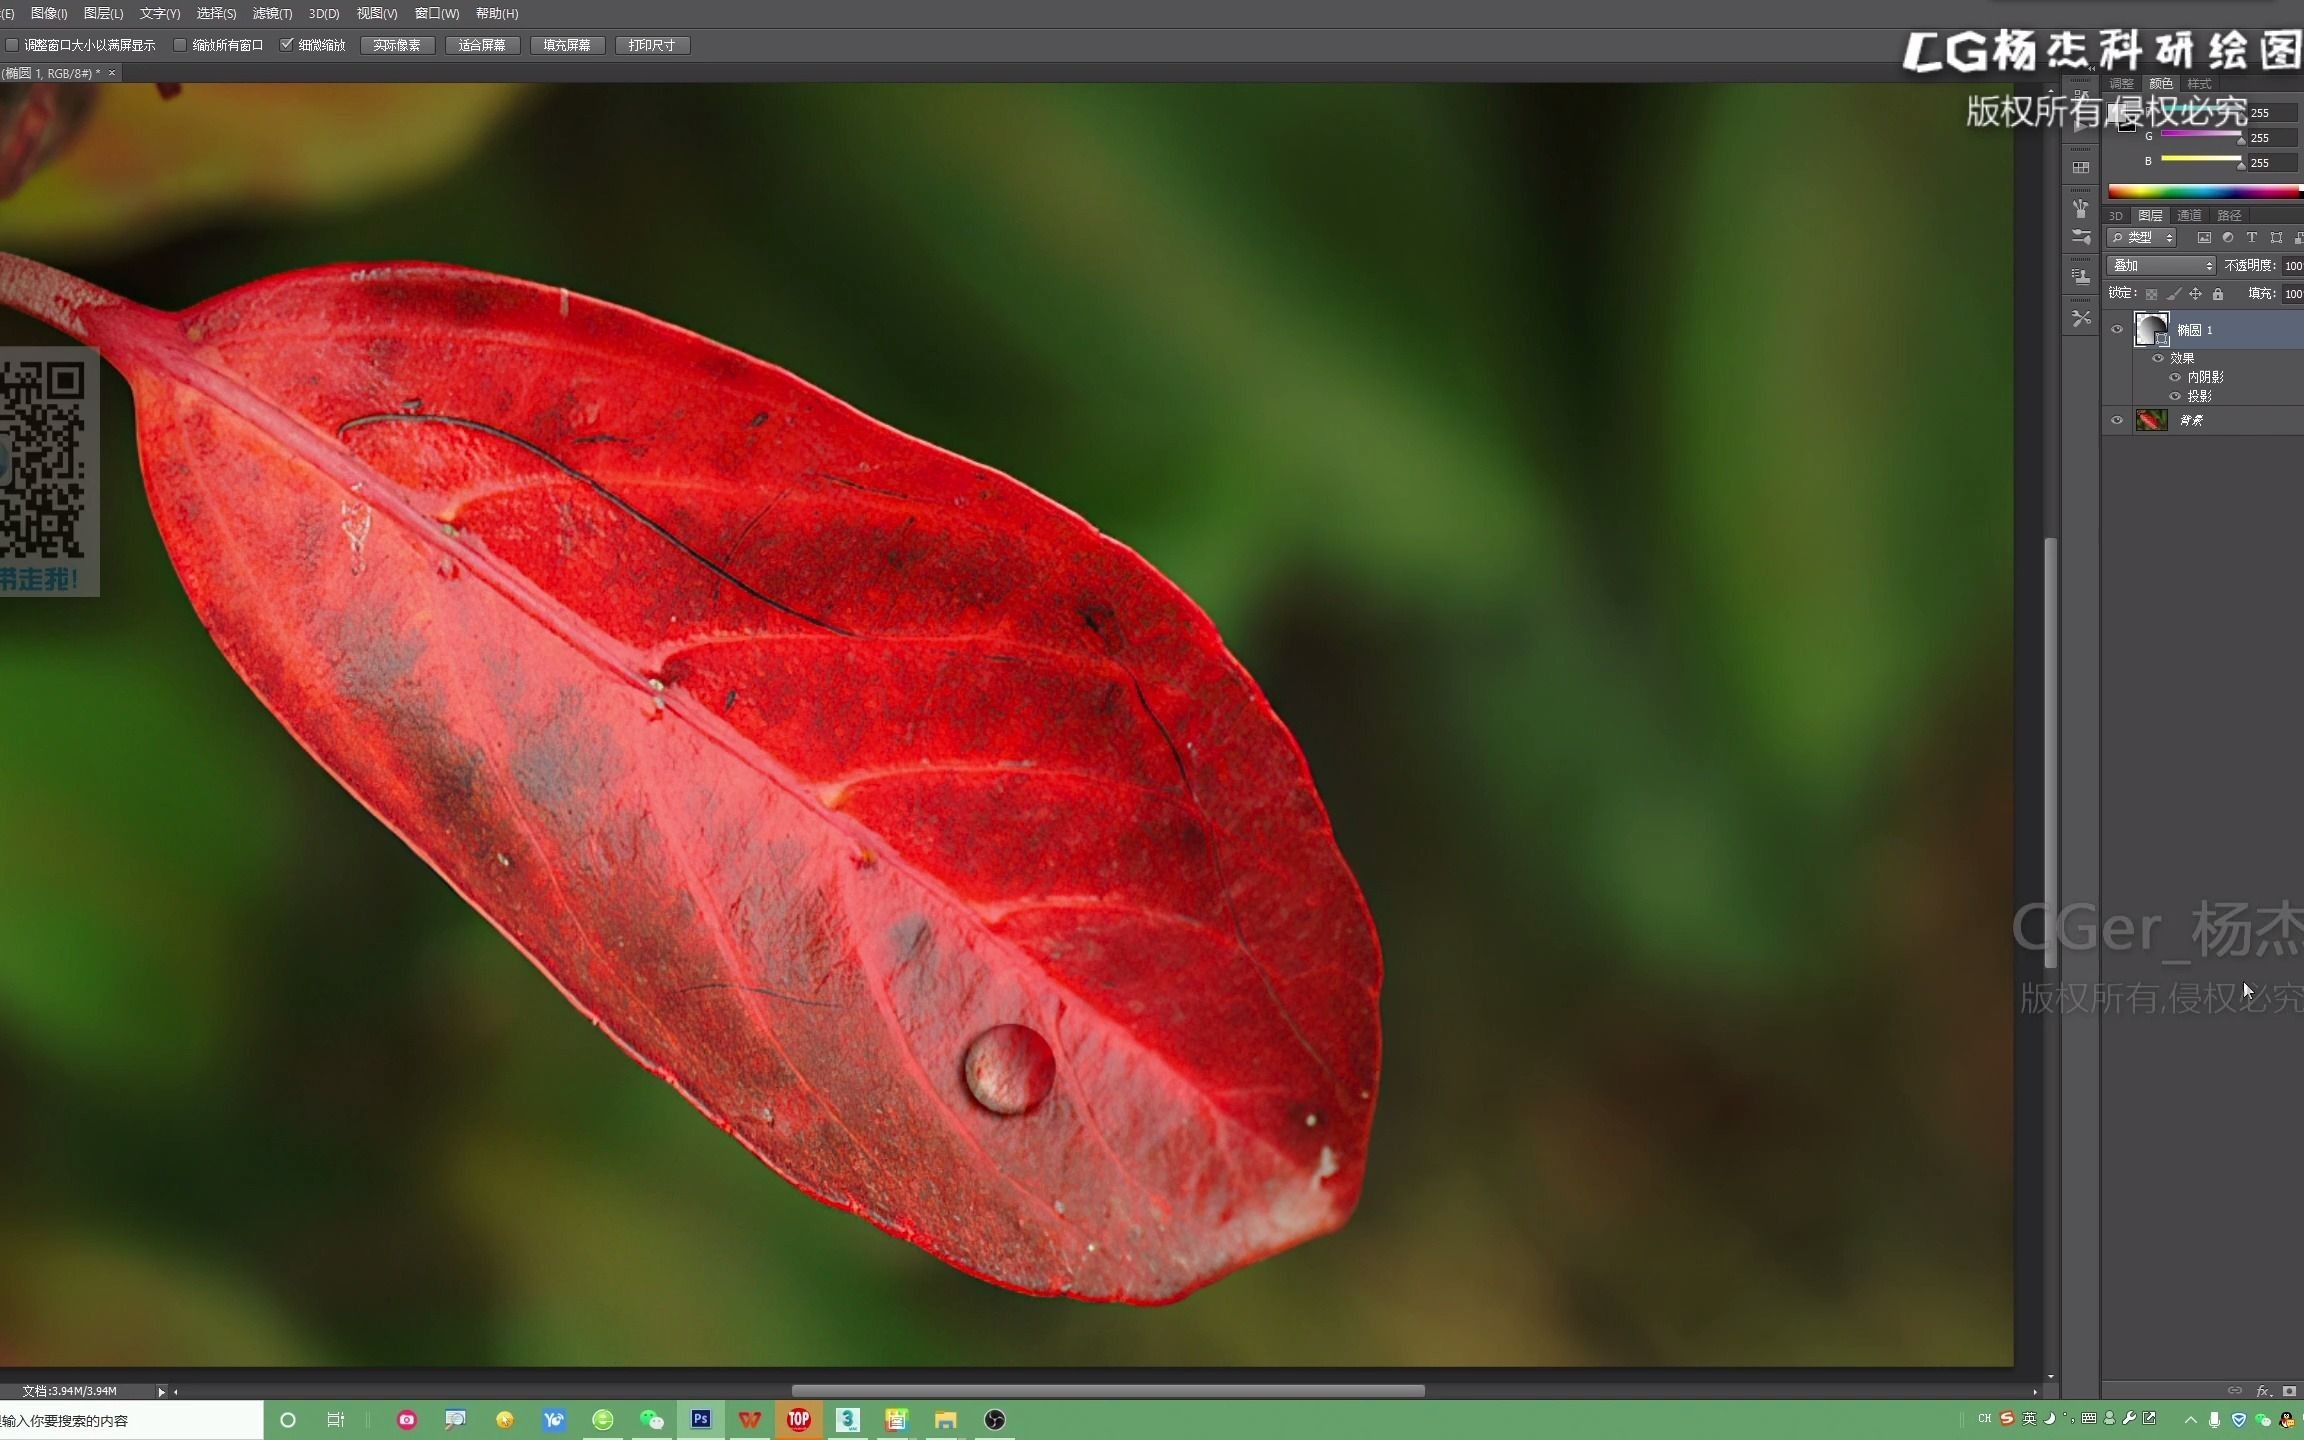Viewport: 2304px width, 1440px height.
Task: Open OBS Studio from the taskbar
Action: (995, 1419)
